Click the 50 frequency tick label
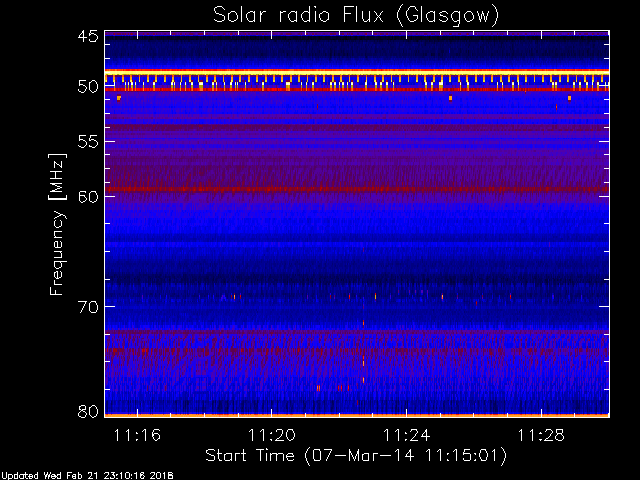Image resolution: width=640 pixels, height=480 pixels. 88,87
